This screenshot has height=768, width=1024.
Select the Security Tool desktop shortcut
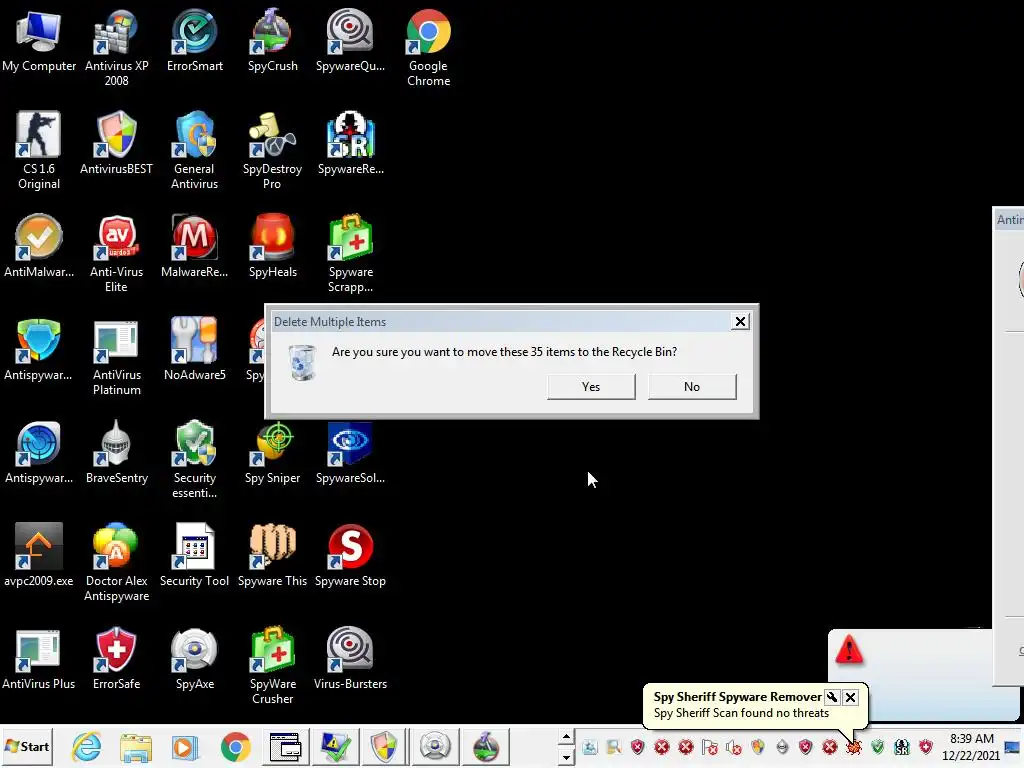click(195, 556)
